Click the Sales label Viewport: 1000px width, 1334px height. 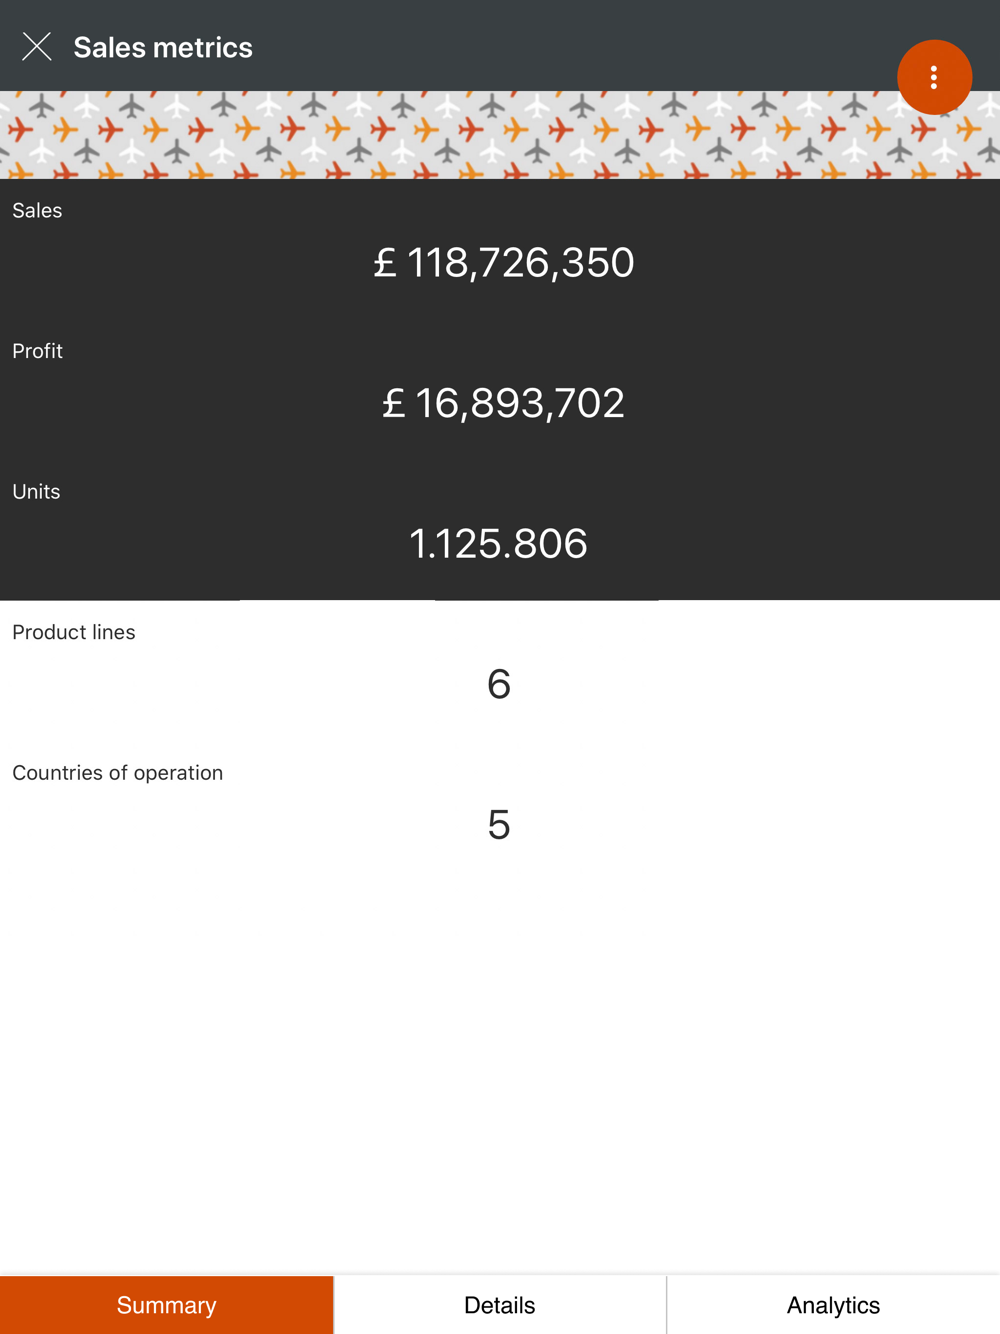point(37,211)
